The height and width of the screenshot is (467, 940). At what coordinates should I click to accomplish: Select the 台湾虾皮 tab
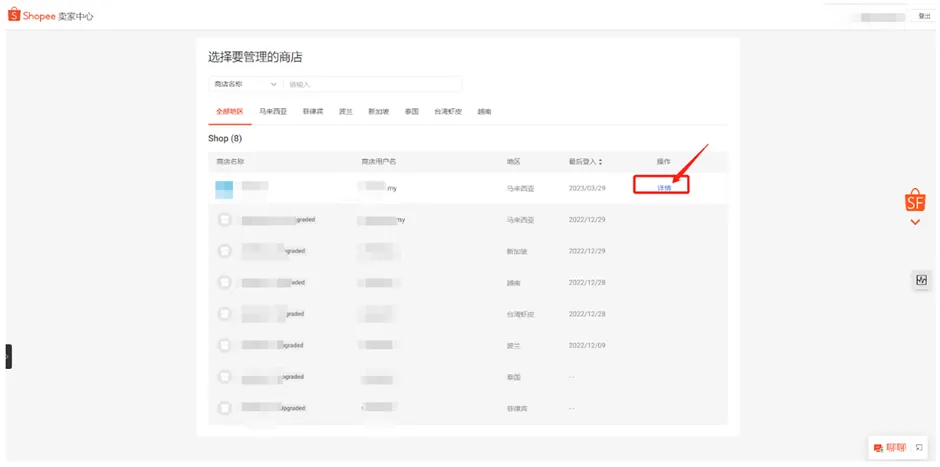point(448,112)
